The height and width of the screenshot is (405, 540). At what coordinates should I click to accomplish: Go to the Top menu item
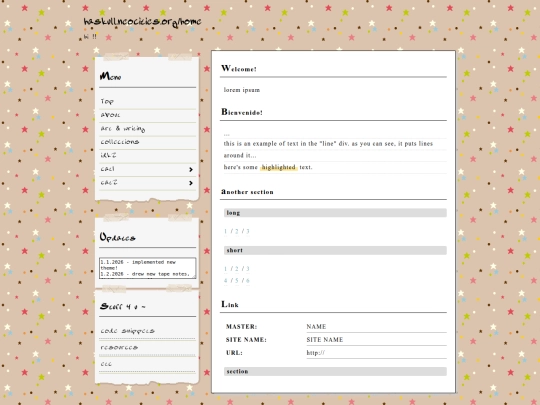pos(107,102)
